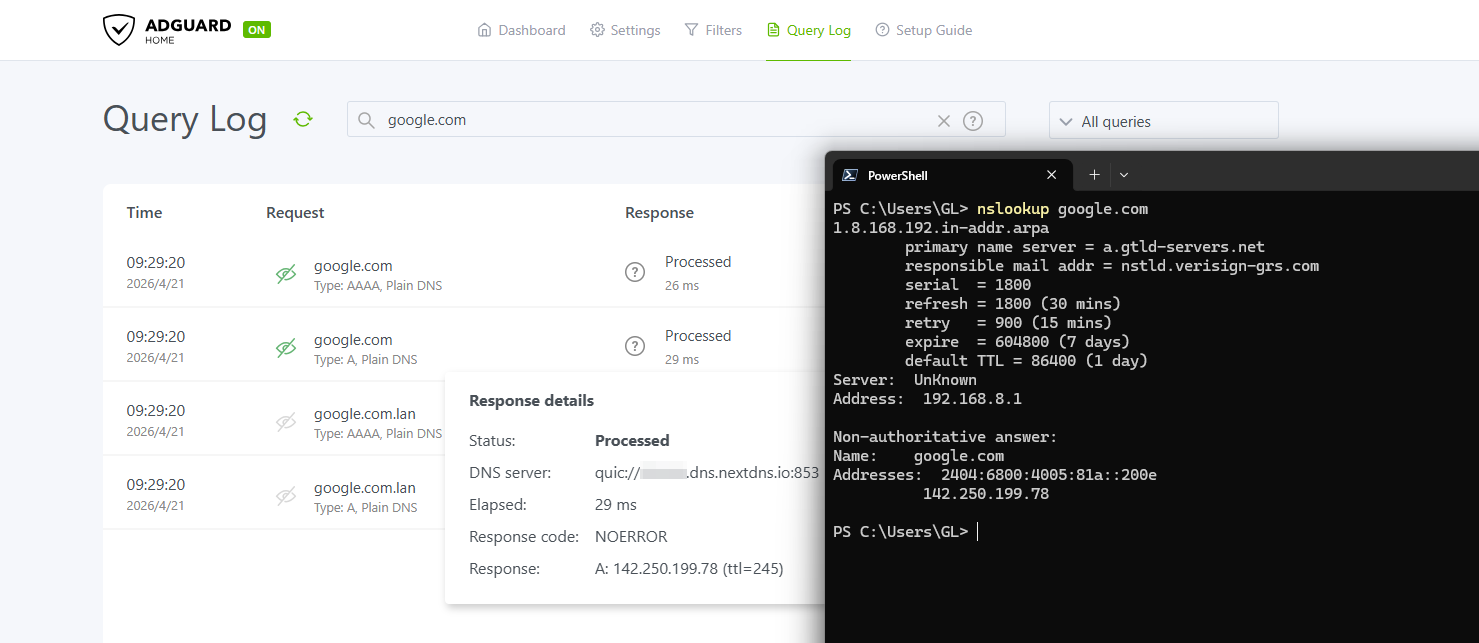1479x643 pixels.
Task: Toggle eye icon for google.com.lan AAAA query
Action: [286, 422]
